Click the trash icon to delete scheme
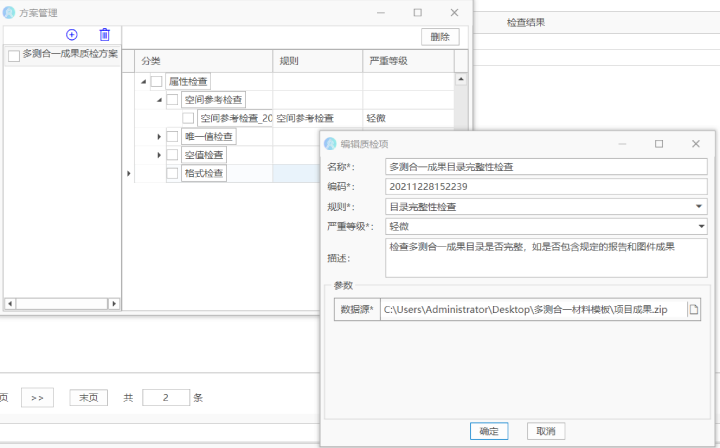Screen dimensions: 720x448 (104, 35)
